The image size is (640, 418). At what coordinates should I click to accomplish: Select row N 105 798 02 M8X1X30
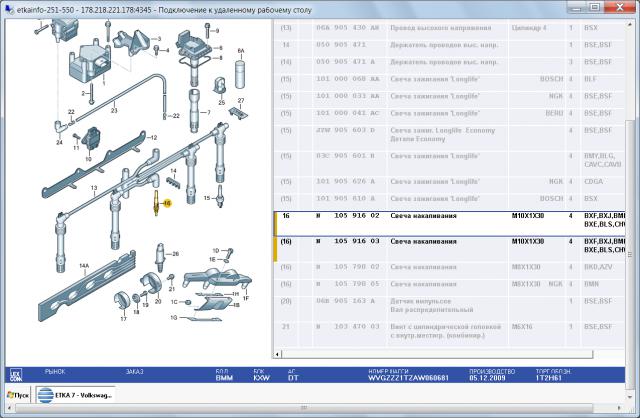pos(449,267)
